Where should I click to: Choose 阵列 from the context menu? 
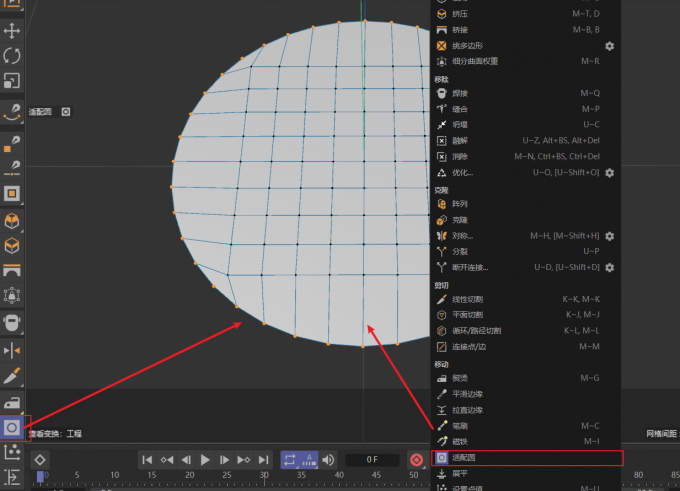(x=526, y=204)
